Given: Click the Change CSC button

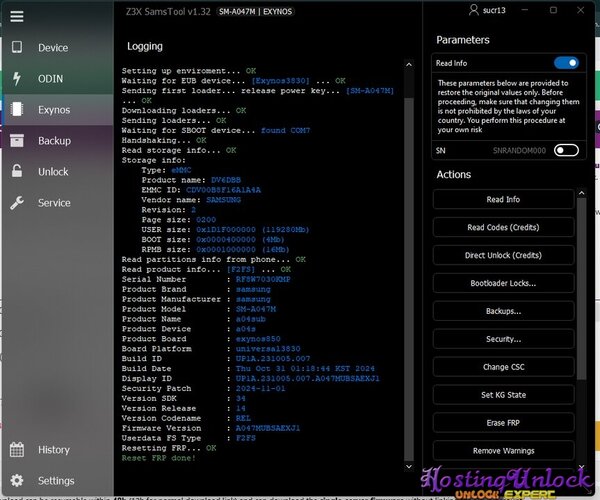Looking at the screenshot, I should tap(503, 368).
